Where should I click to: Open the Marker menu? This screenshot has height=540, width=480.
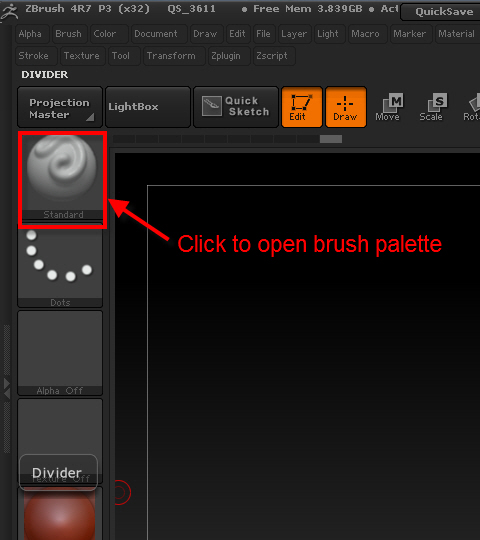pos(411,34)
